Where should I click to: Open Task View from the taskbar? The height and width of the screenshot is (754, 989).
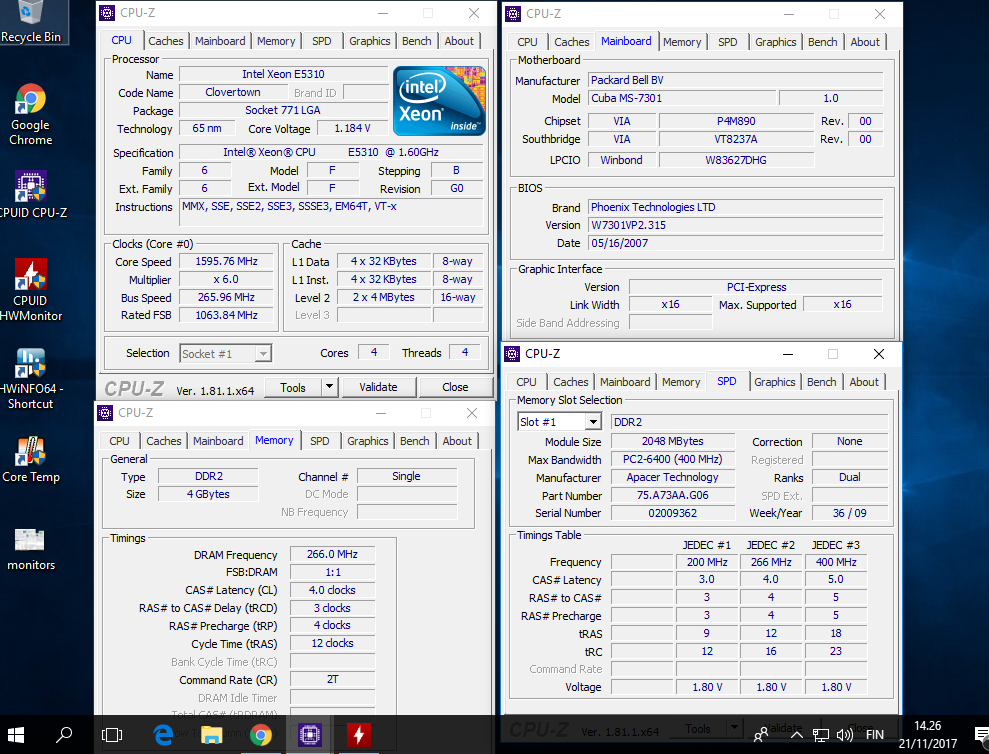112,734
